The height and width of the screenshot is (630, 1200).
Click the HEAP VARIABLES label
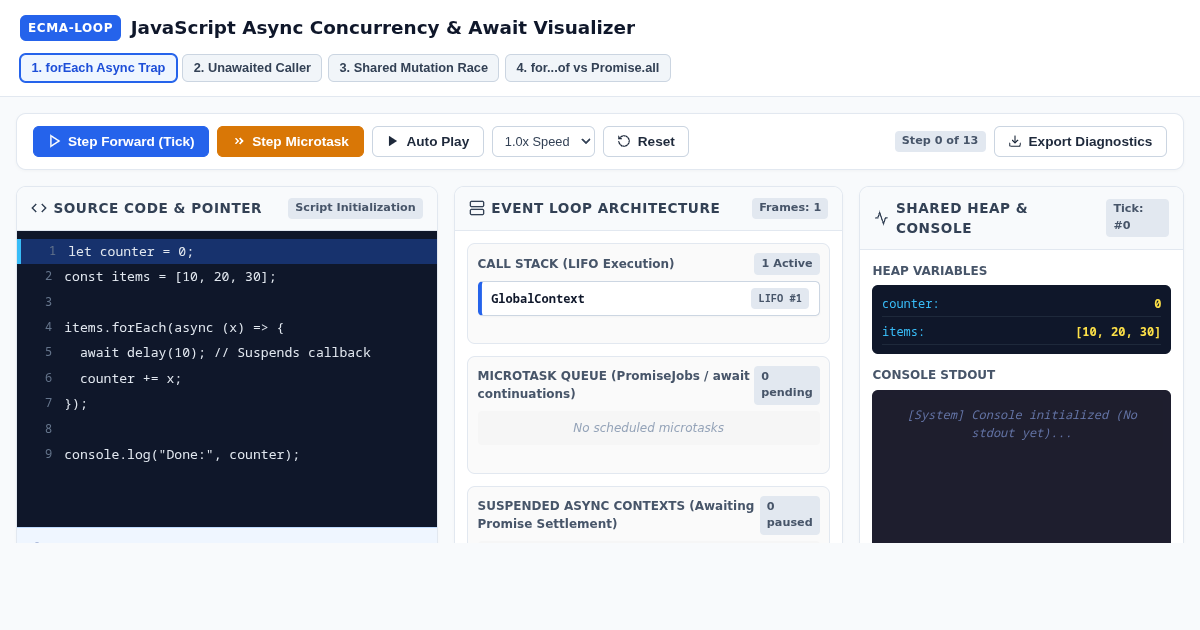click(x=930, y=271)
